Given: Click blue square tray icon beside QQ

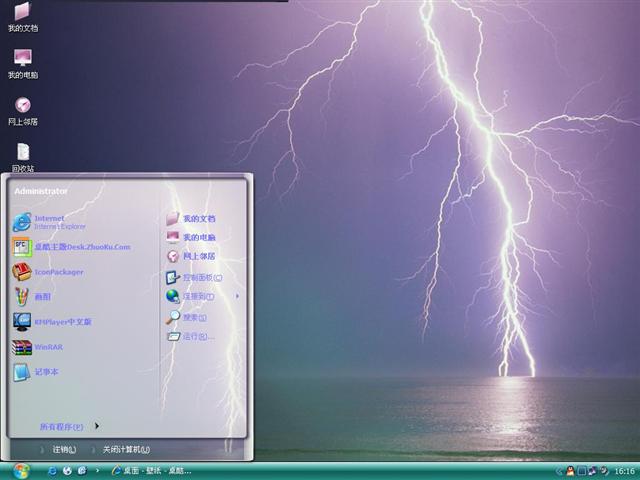Looking at the screenshot, I should (582, 471).
